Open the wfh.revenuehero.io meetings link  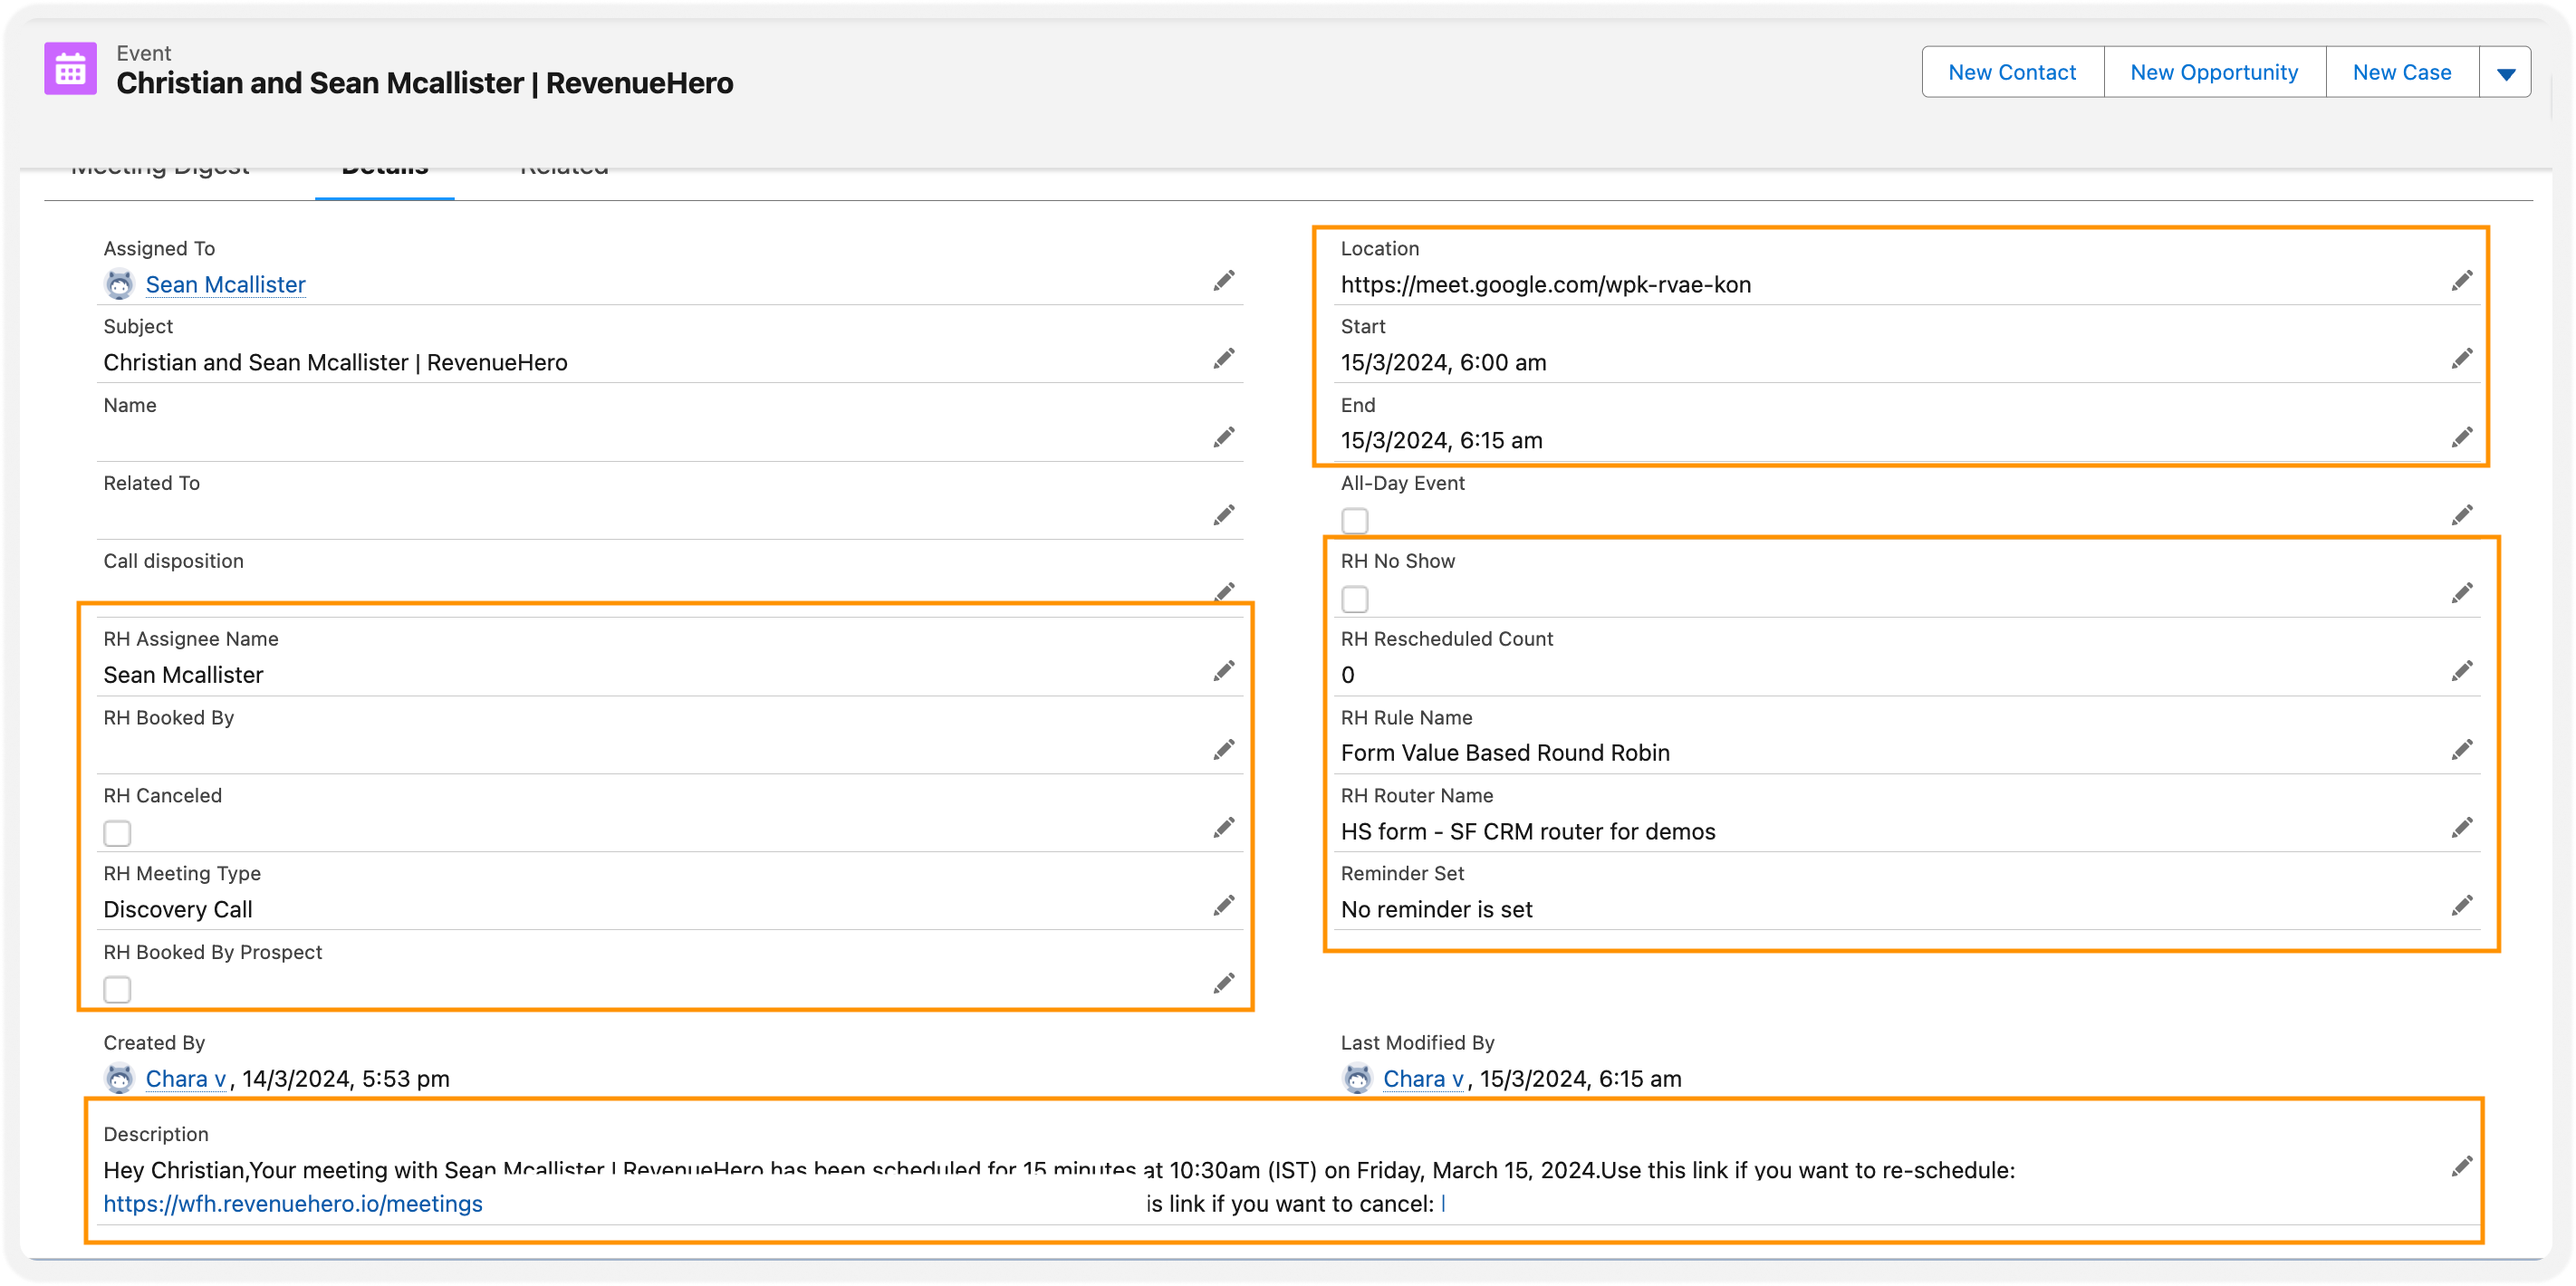[x=293, y=1204]
